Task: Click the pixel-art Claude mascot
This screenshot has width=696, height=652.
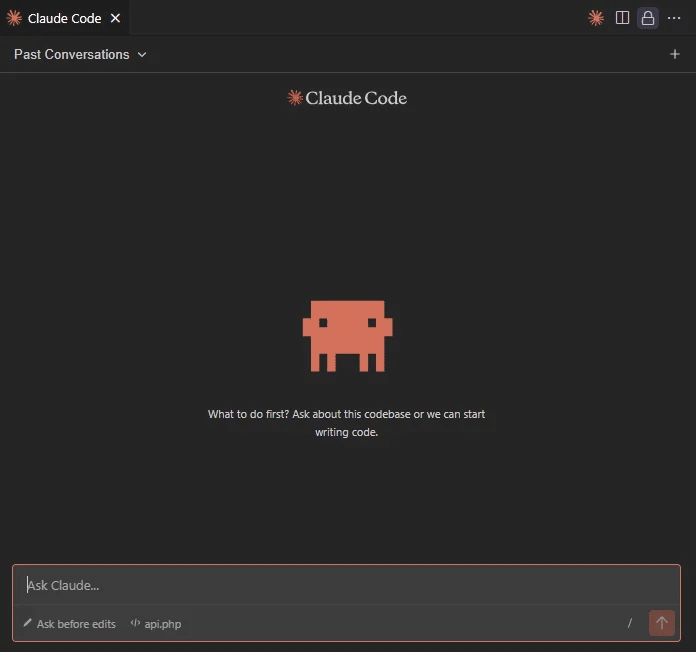Action: tap(347, 336)
